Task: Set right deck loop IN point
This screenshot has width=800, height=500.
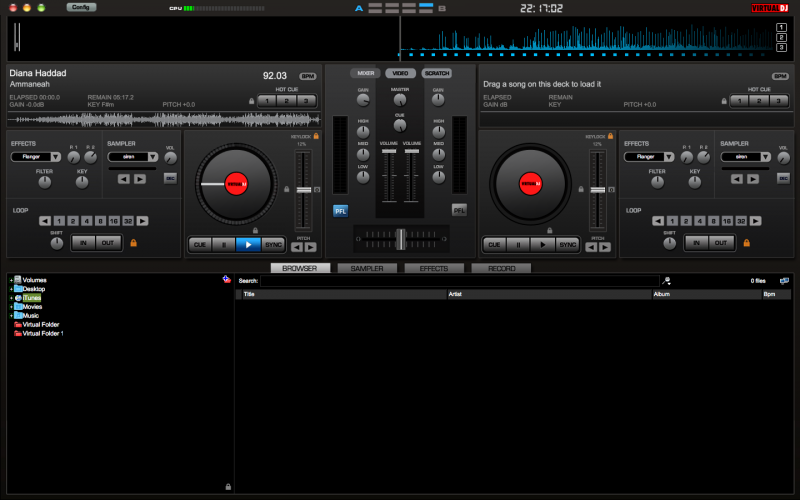Action: point(696,243)
